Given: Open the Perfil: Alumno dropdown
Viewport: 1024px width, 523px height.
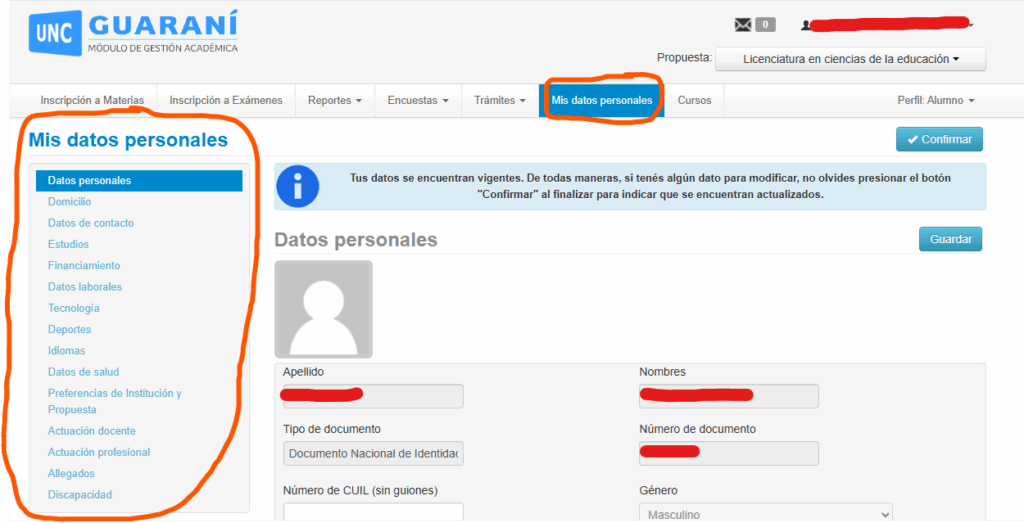Looking at the screenshot, I should click(x=936, y=100).
